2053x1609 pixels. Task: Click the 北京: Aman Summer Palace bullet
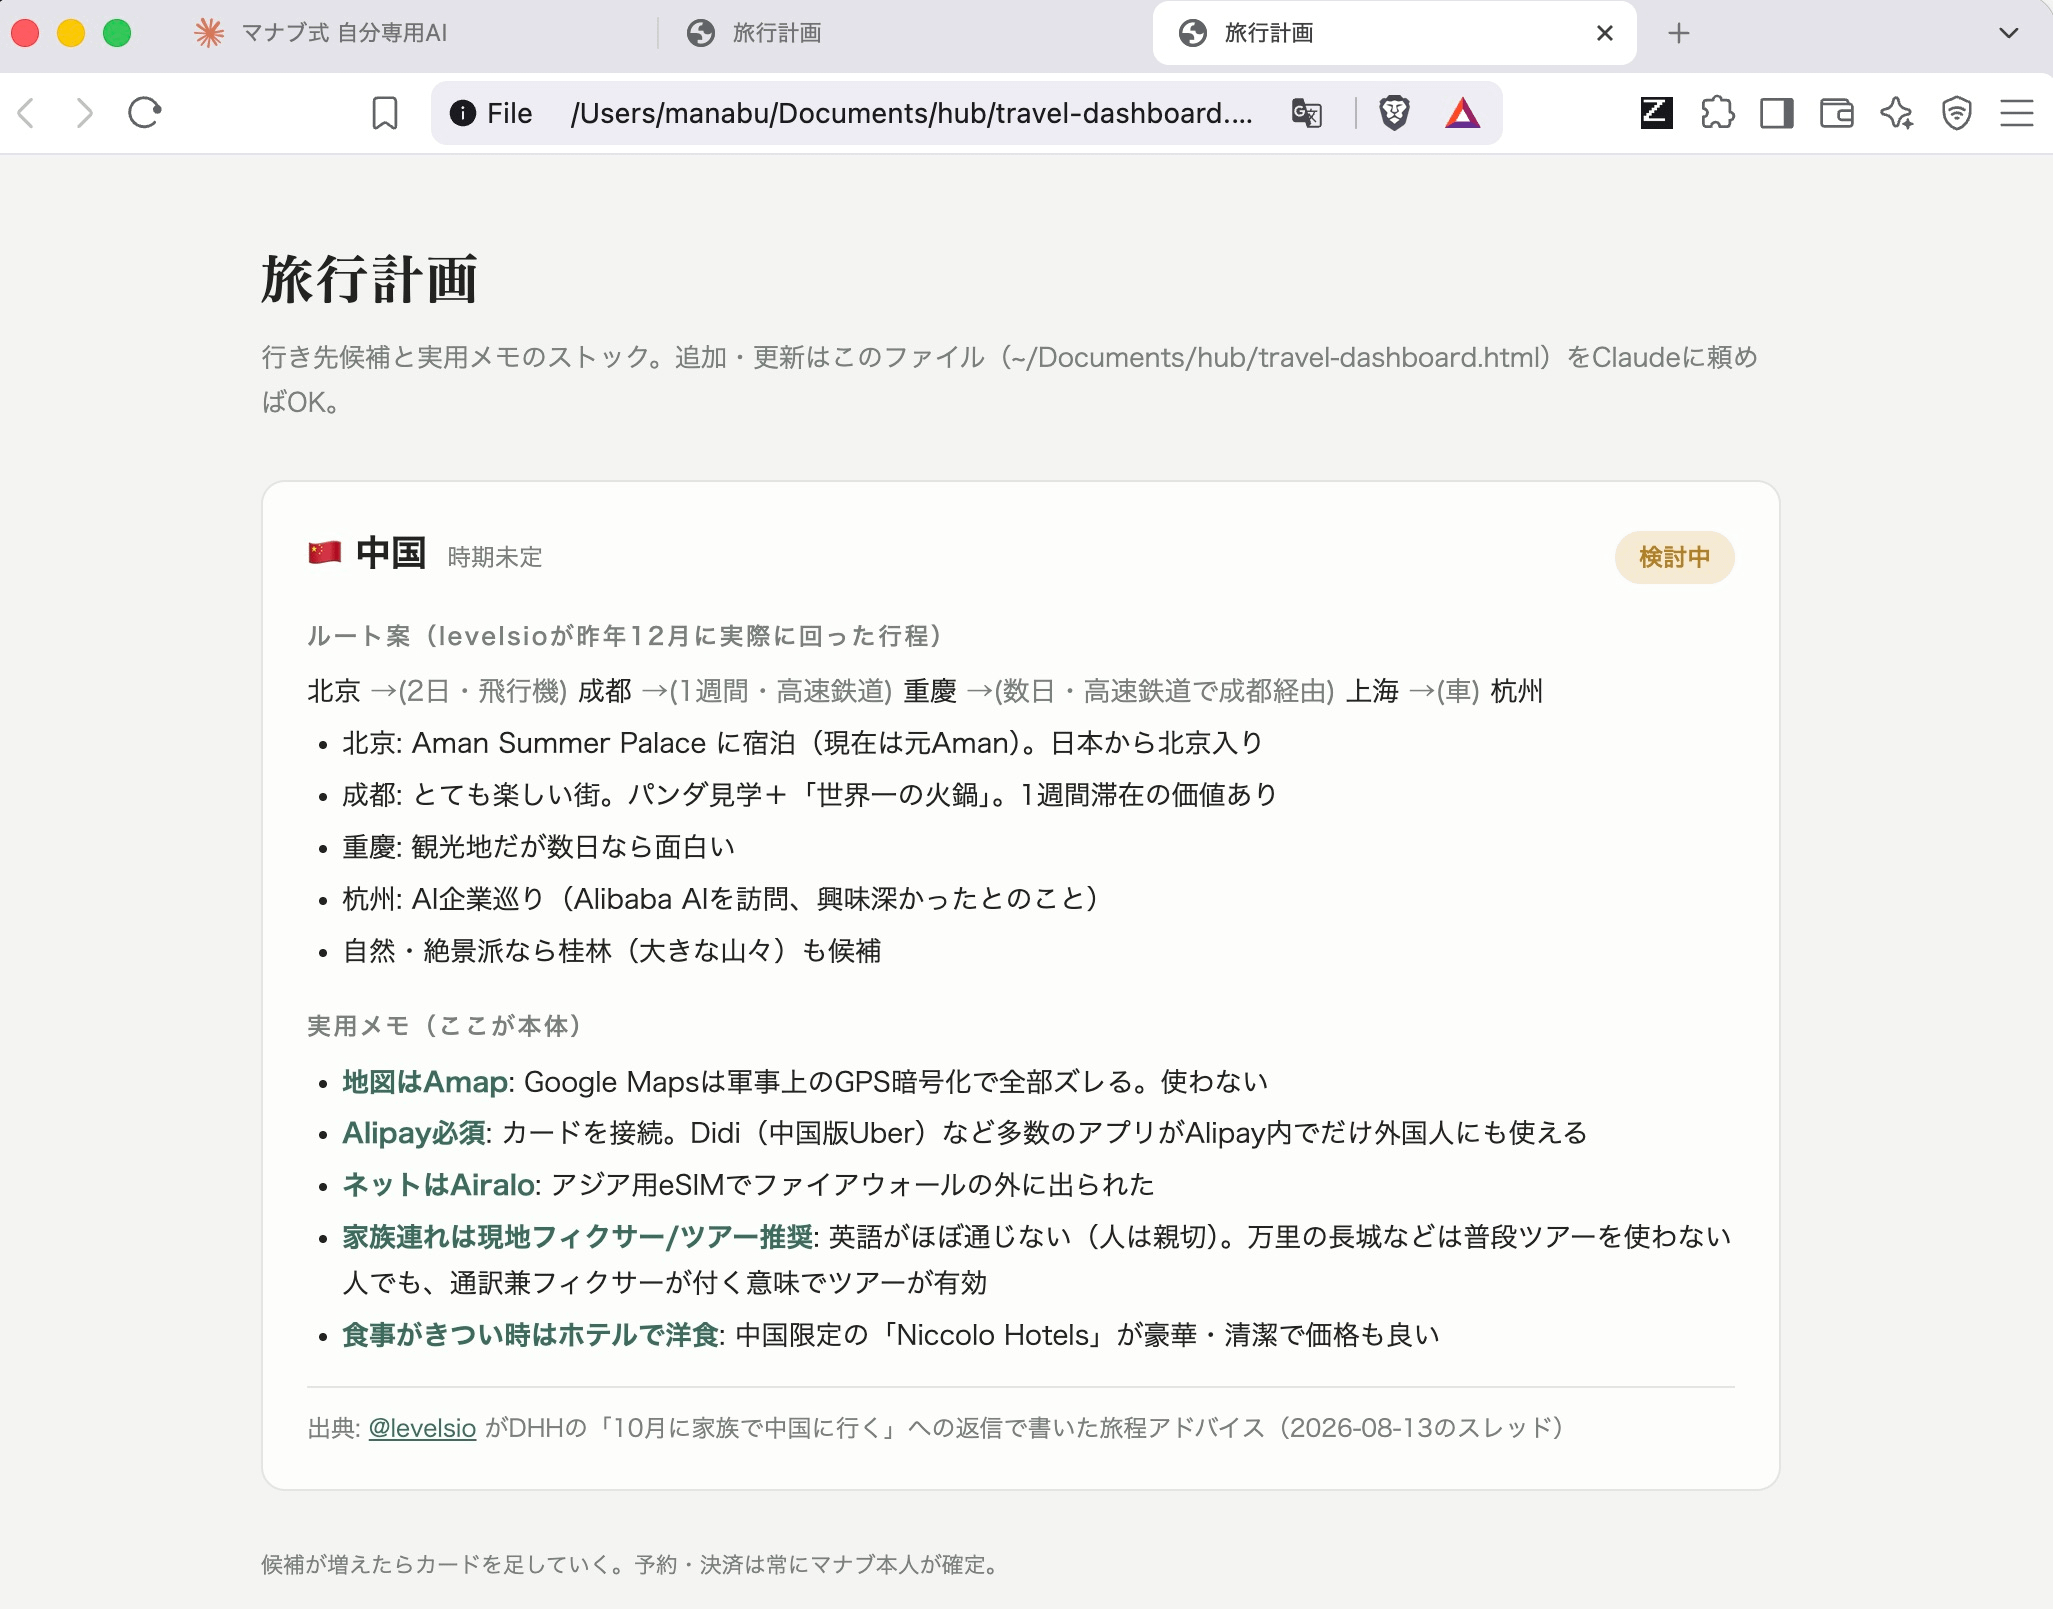803,743
